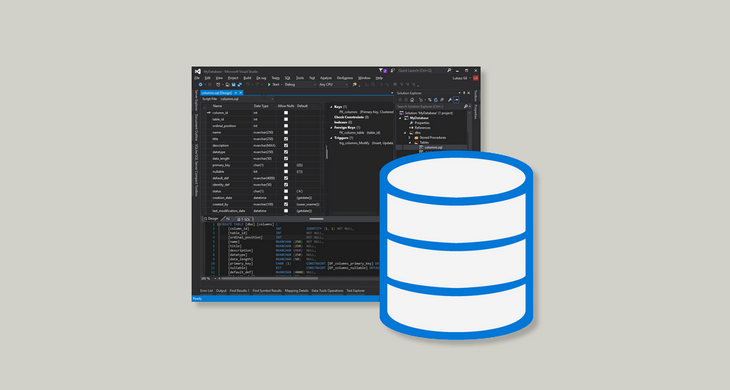Open the Find Symbol Results tab
Screen dimensions: 730x390
click(267, 291)
